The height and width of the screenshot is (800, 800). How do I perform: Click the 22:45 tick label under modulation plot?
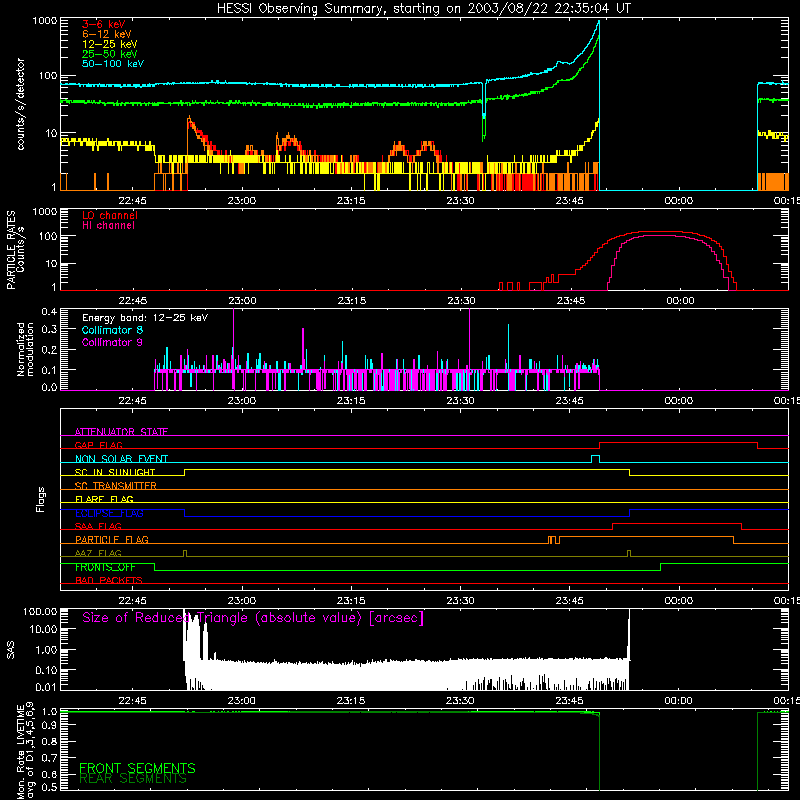(x=132, y=401)
